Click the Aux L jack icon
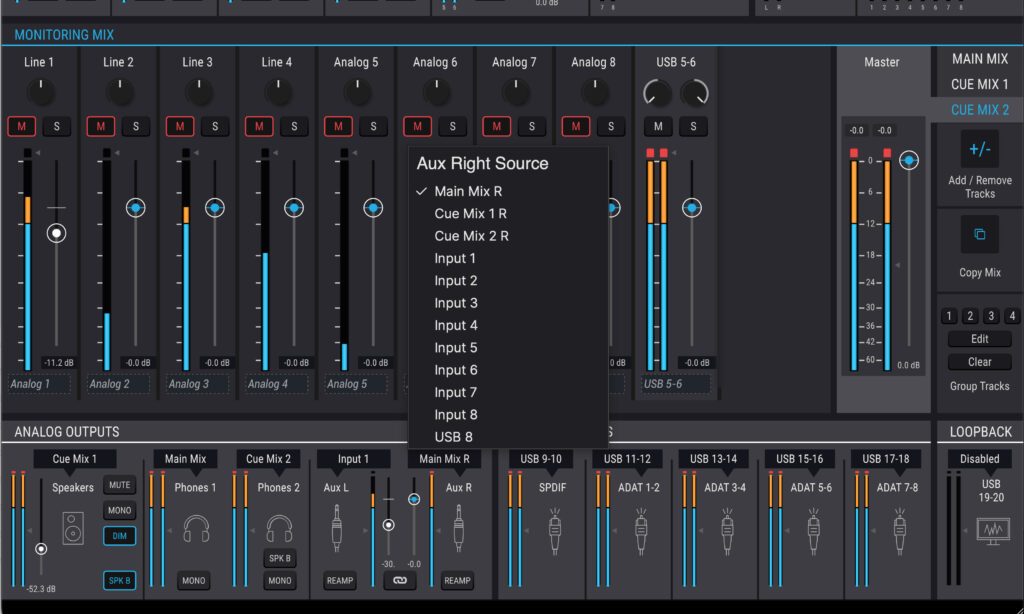The width and height of the screenshot is (1024, 614). point(337,528)
